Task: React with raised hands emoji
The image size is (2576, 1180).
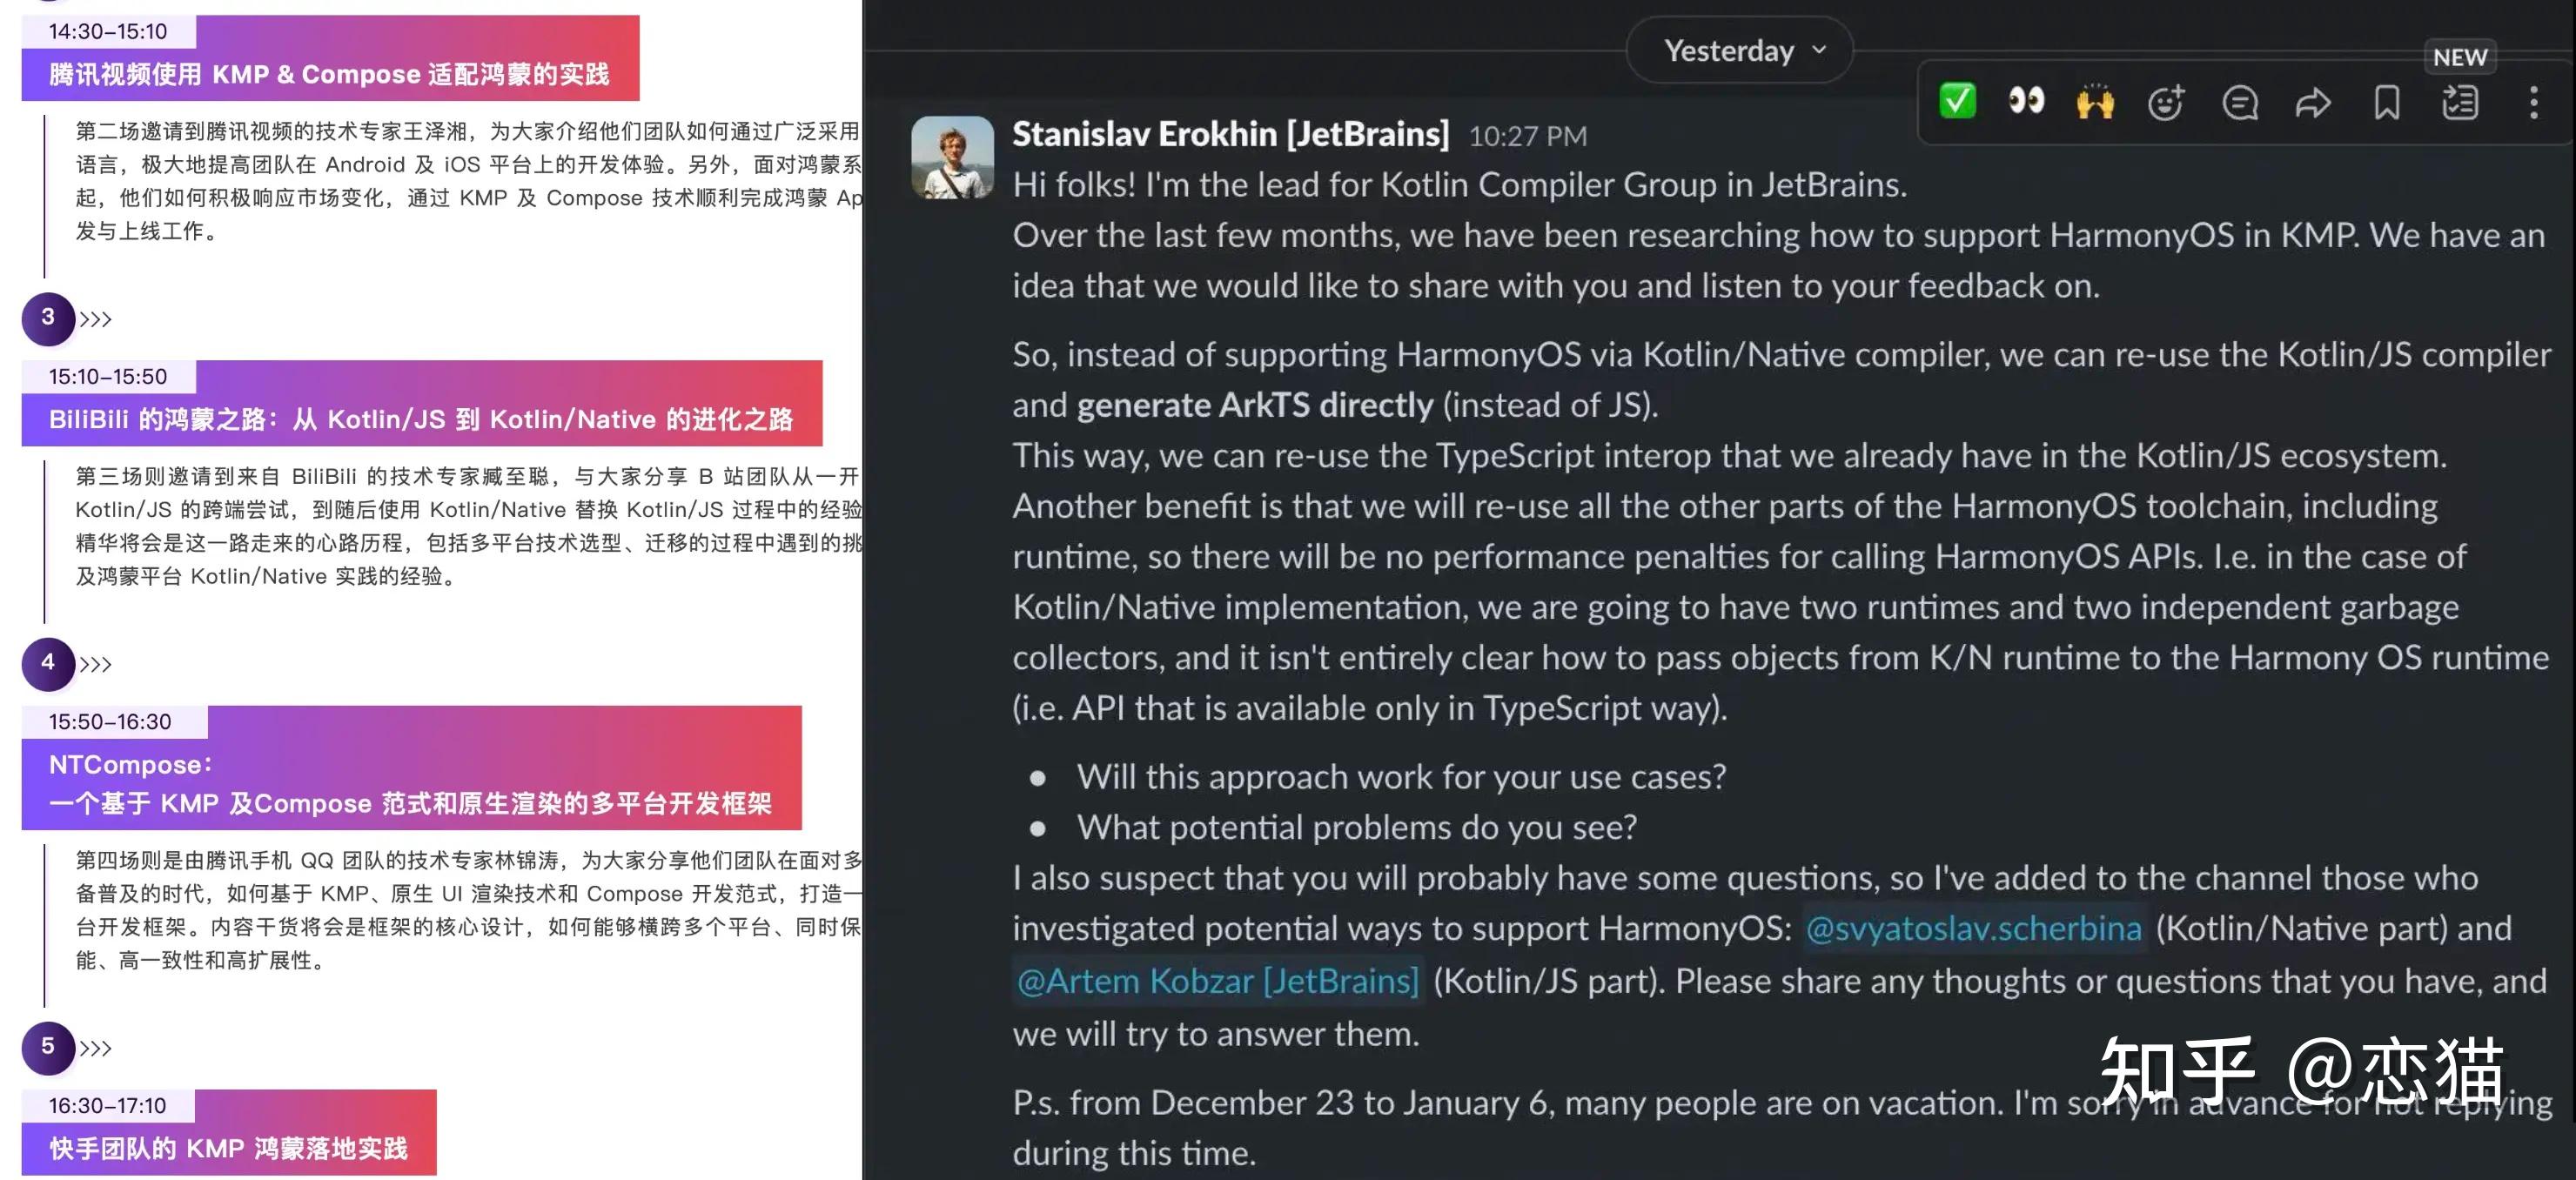Action: (x=2094, y=100)
